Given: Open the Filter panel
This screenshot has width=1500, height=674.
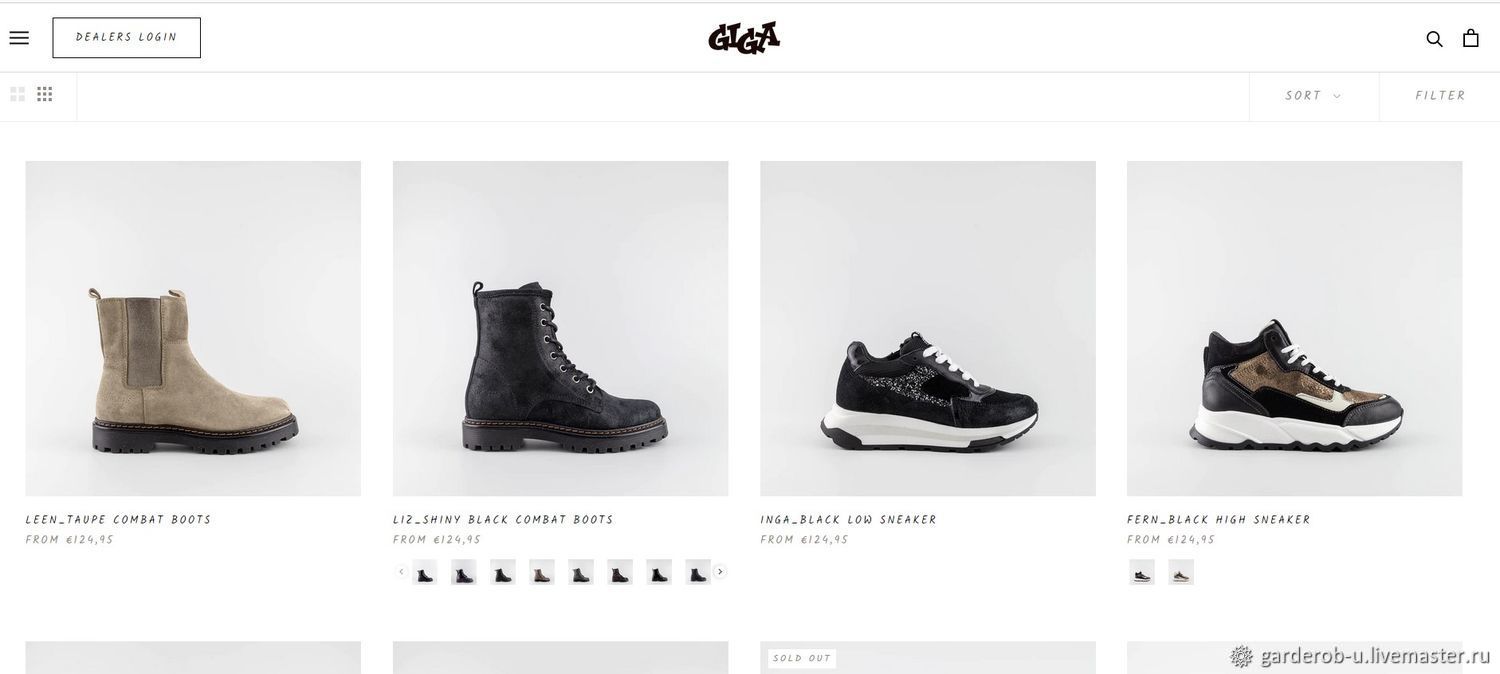Looking at the screenshot, I should tap(1440, 96).
